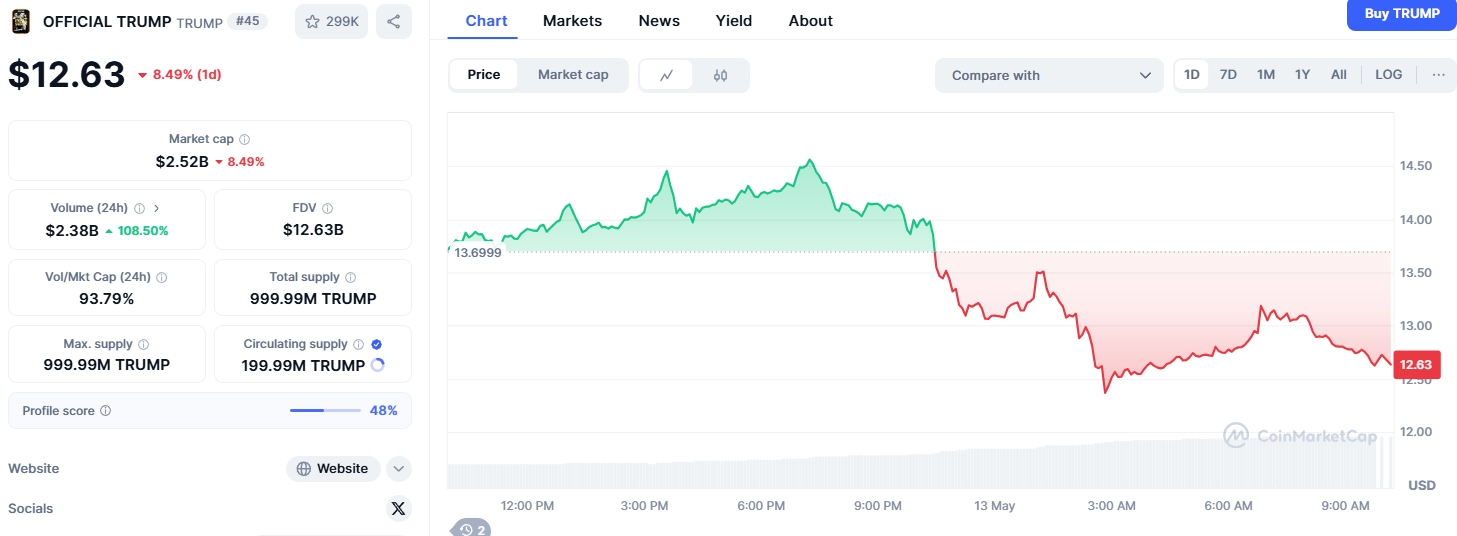Open Volume (24h) details arrow
Image resolution: width=1457 pixels, height=536 pixels.
click(x=157, y=209)
